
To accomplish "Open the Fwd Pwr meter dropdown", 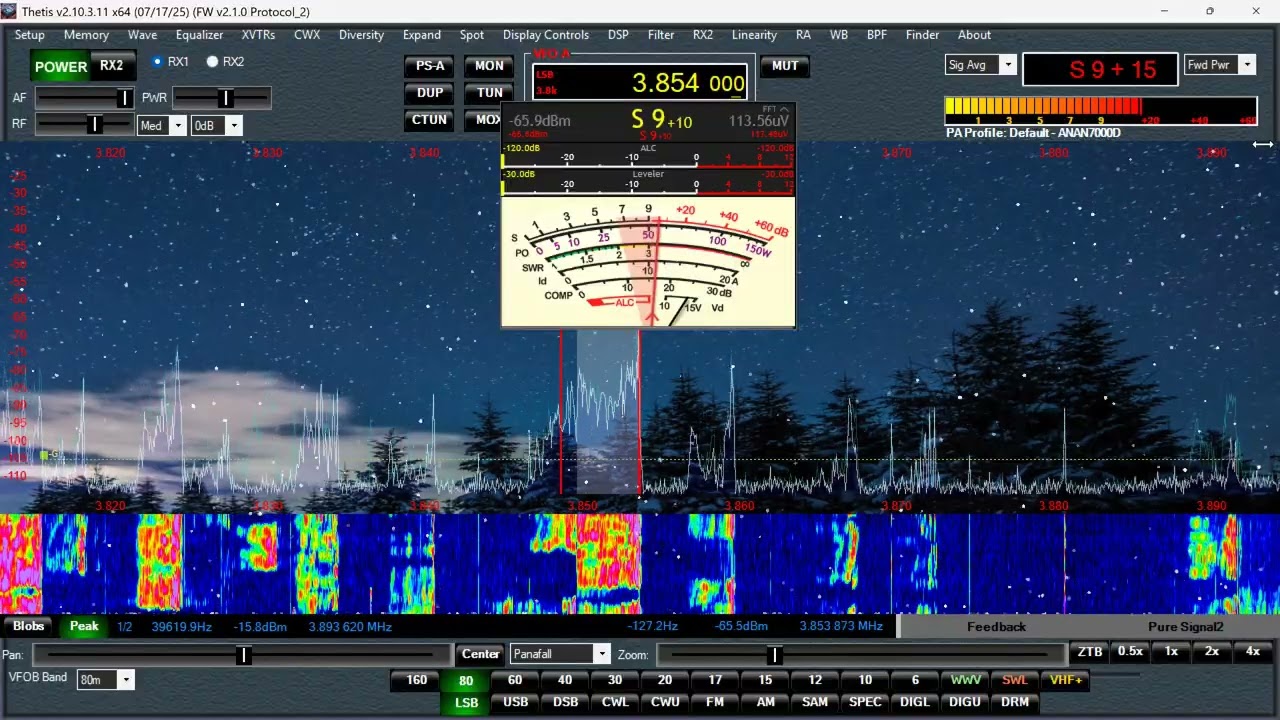I will click(x=1246, y=65).
